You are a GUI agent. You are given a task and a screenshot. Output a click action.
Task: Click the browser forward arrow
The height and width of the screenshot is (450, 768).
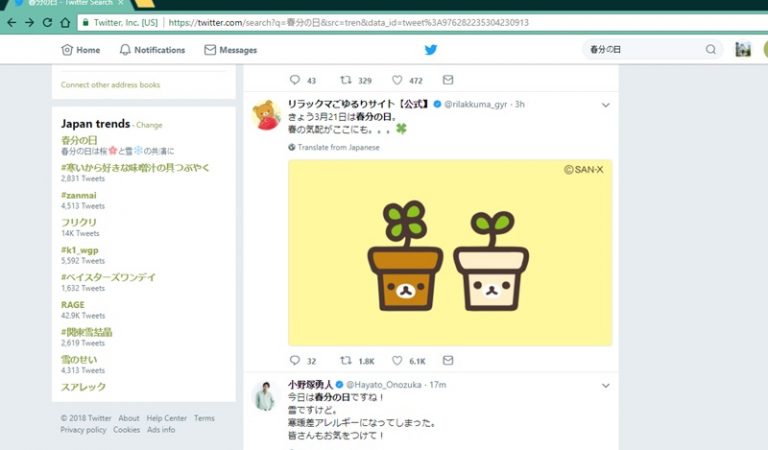(x=29, y=23)
